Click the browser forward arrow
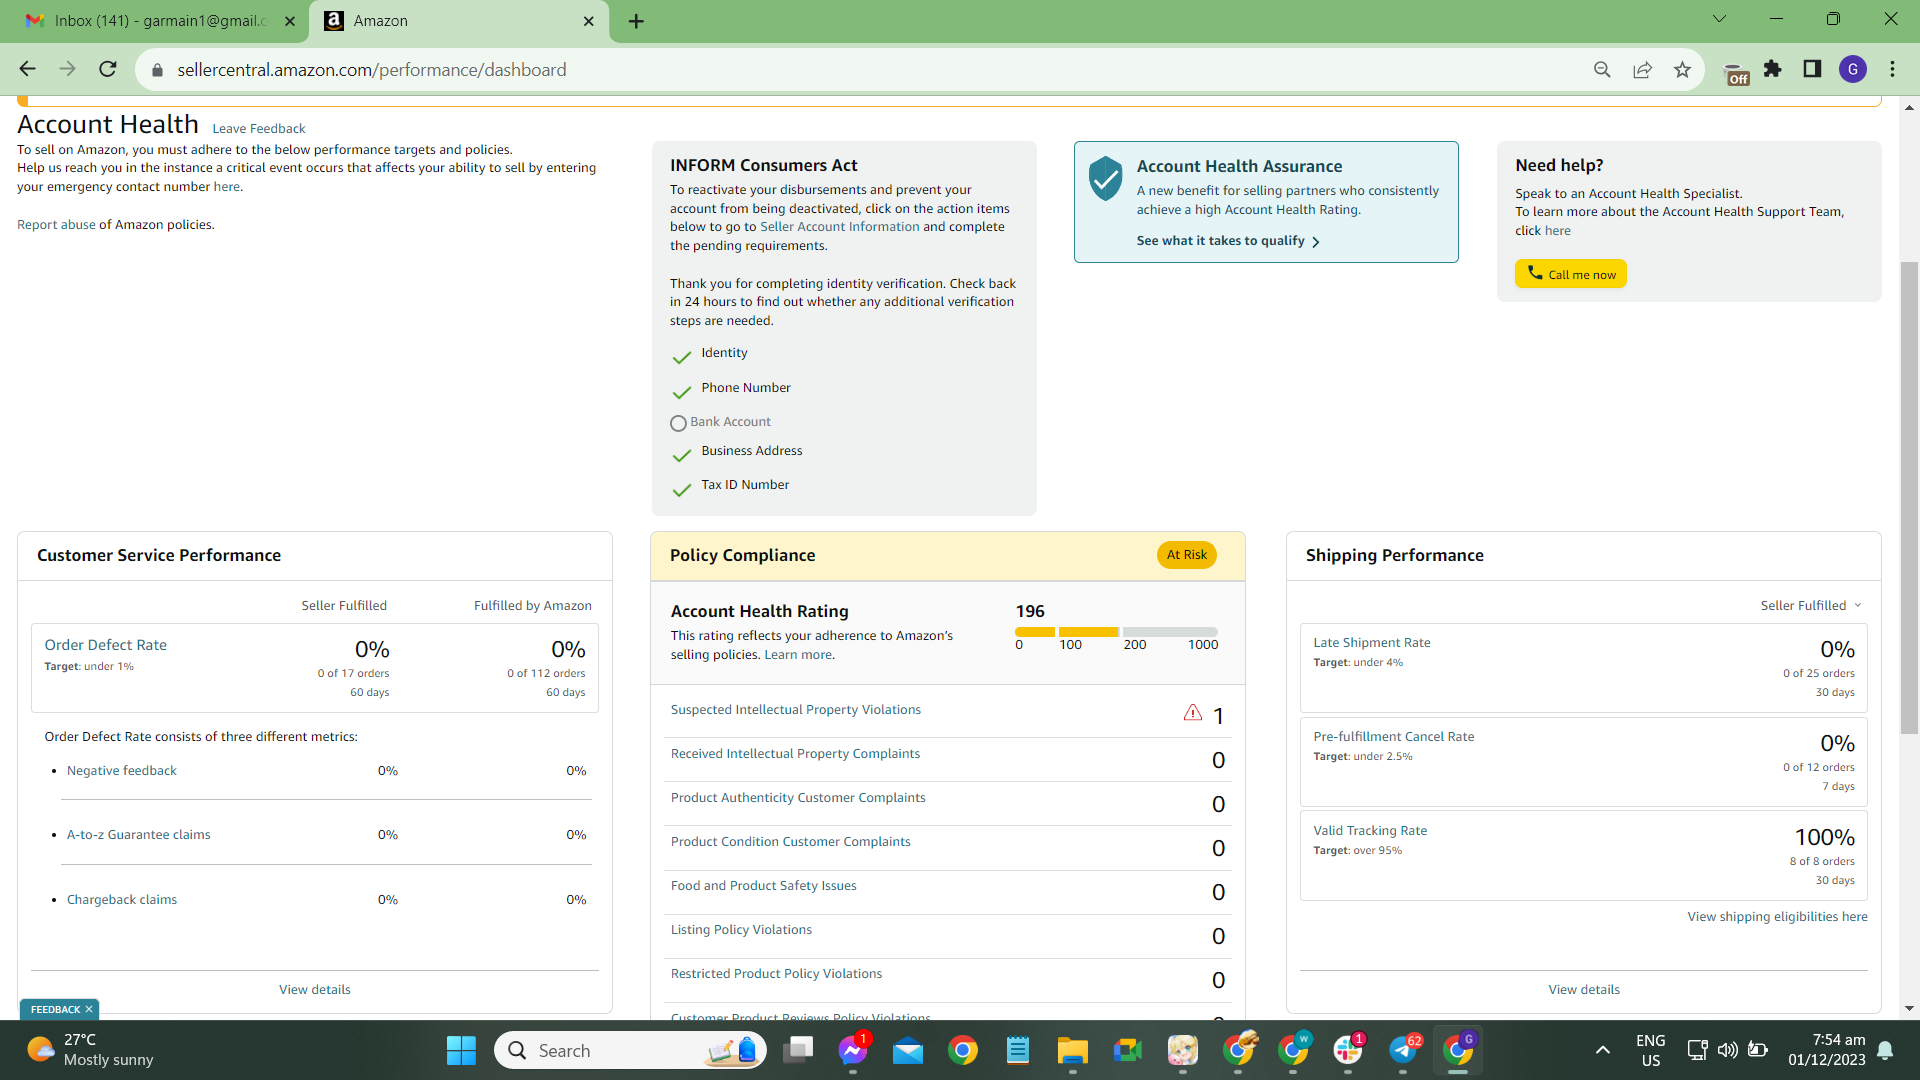Image resolution: width=1920 pixels, height=1080 pixels. point(67,69)
